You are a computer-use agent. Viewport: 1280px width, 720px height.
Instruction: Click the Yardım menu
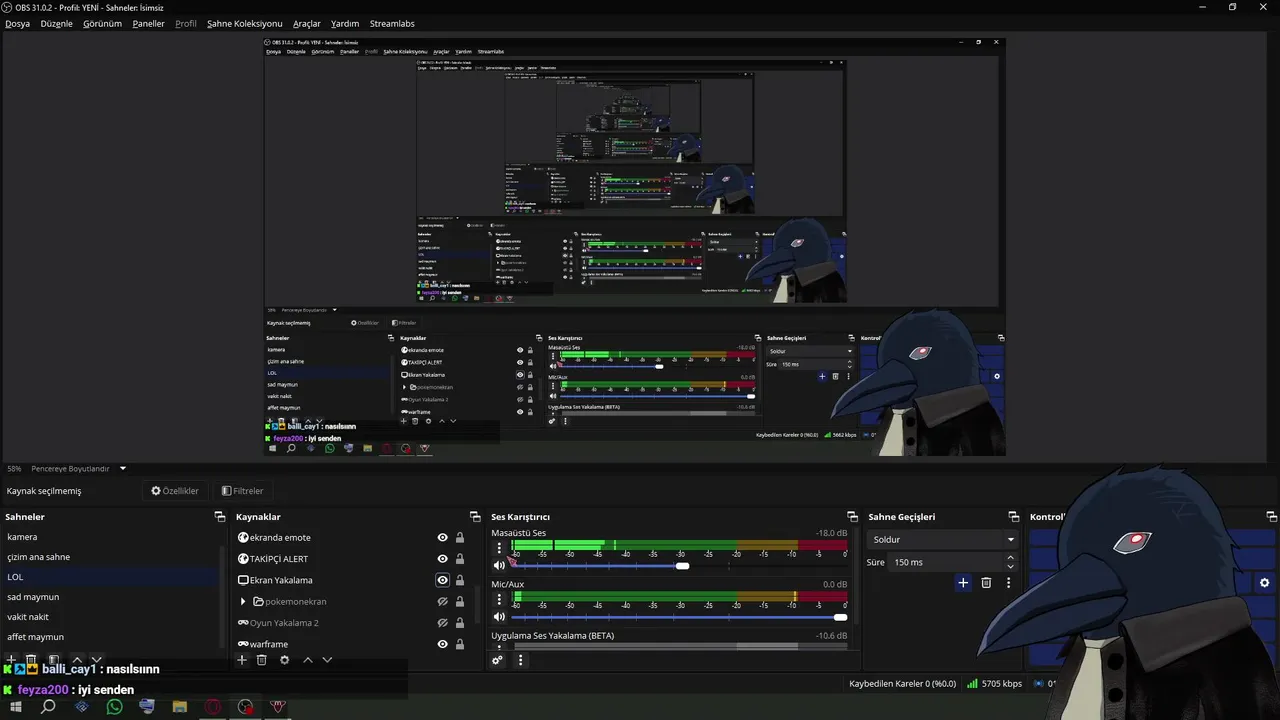345,23
